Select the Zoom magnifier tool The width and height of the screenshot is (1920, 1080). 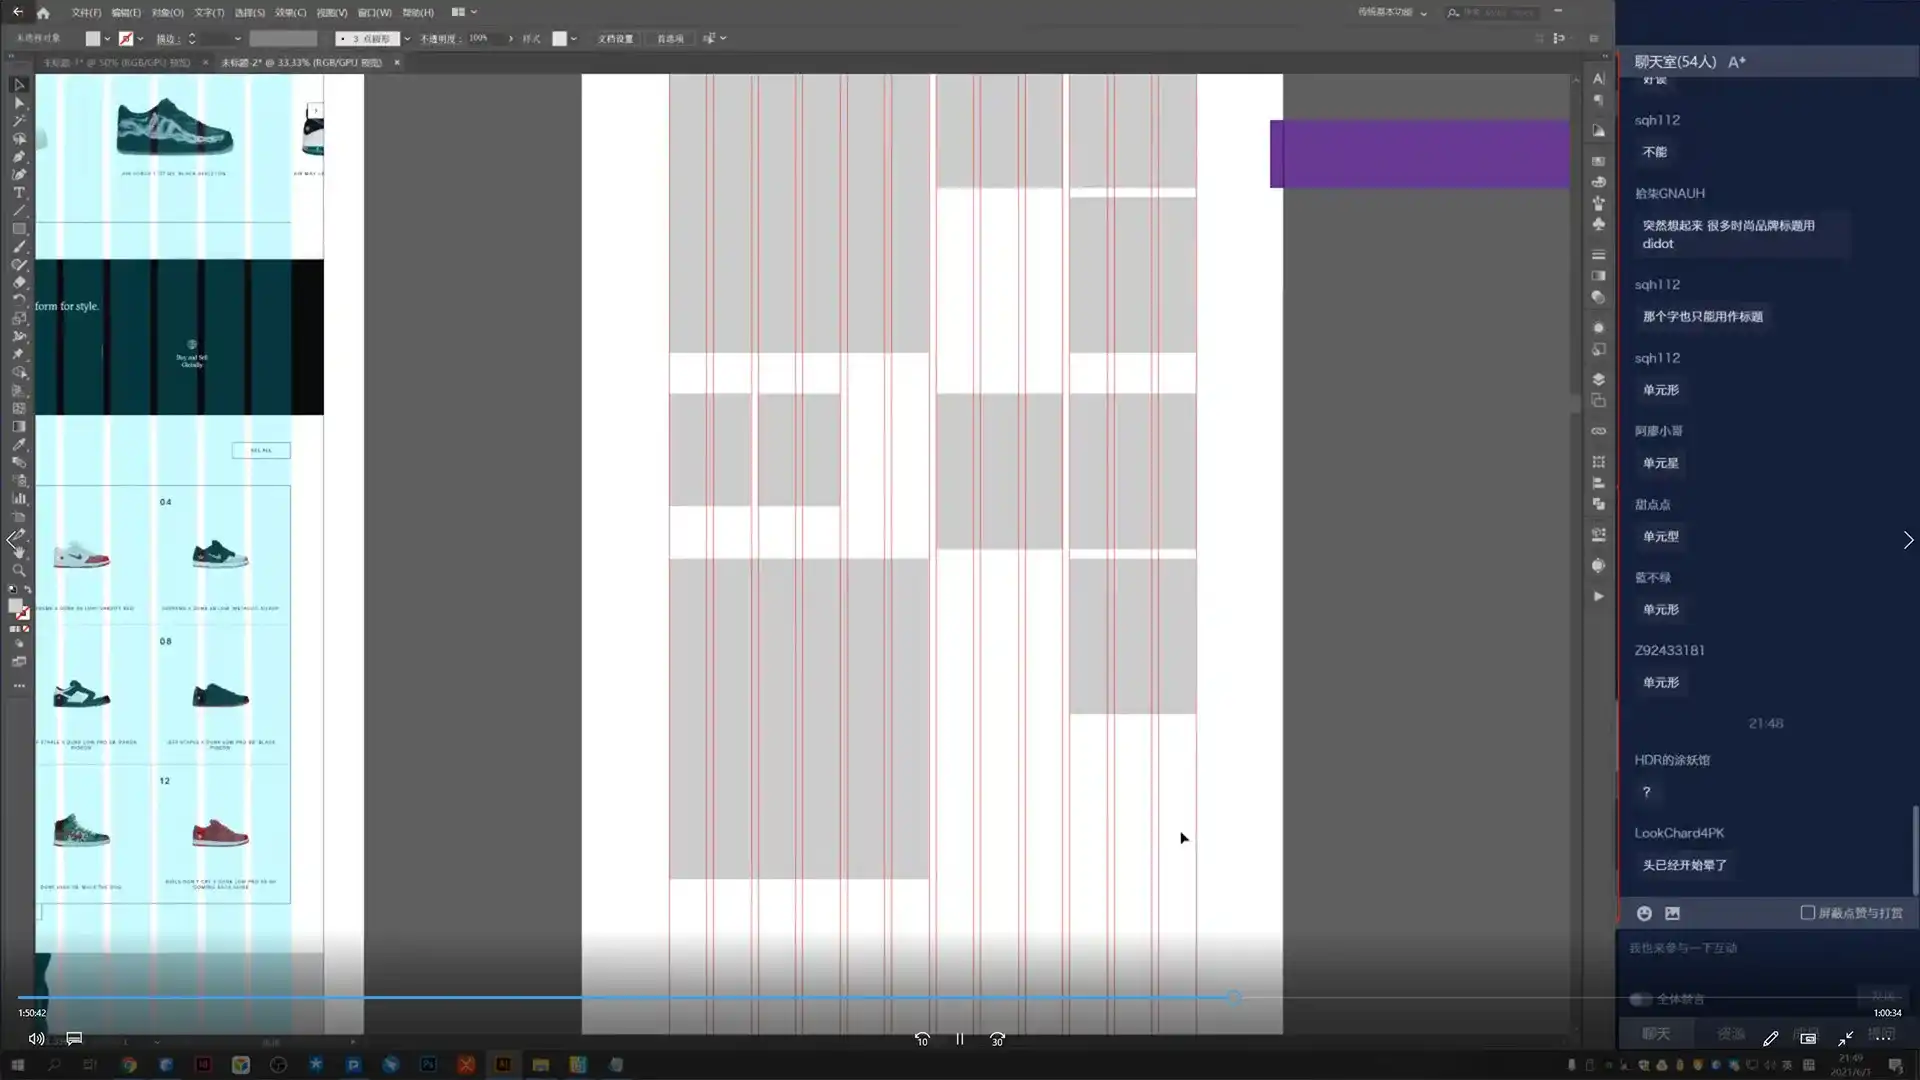click(x=18, y=570)
